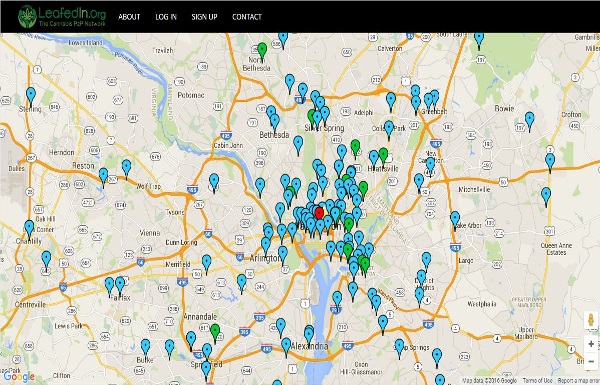Click the blue marker at Lake Arbor
Image resolution: width=600 pixels, height=385 pixels.
click(x=455, y=220)
